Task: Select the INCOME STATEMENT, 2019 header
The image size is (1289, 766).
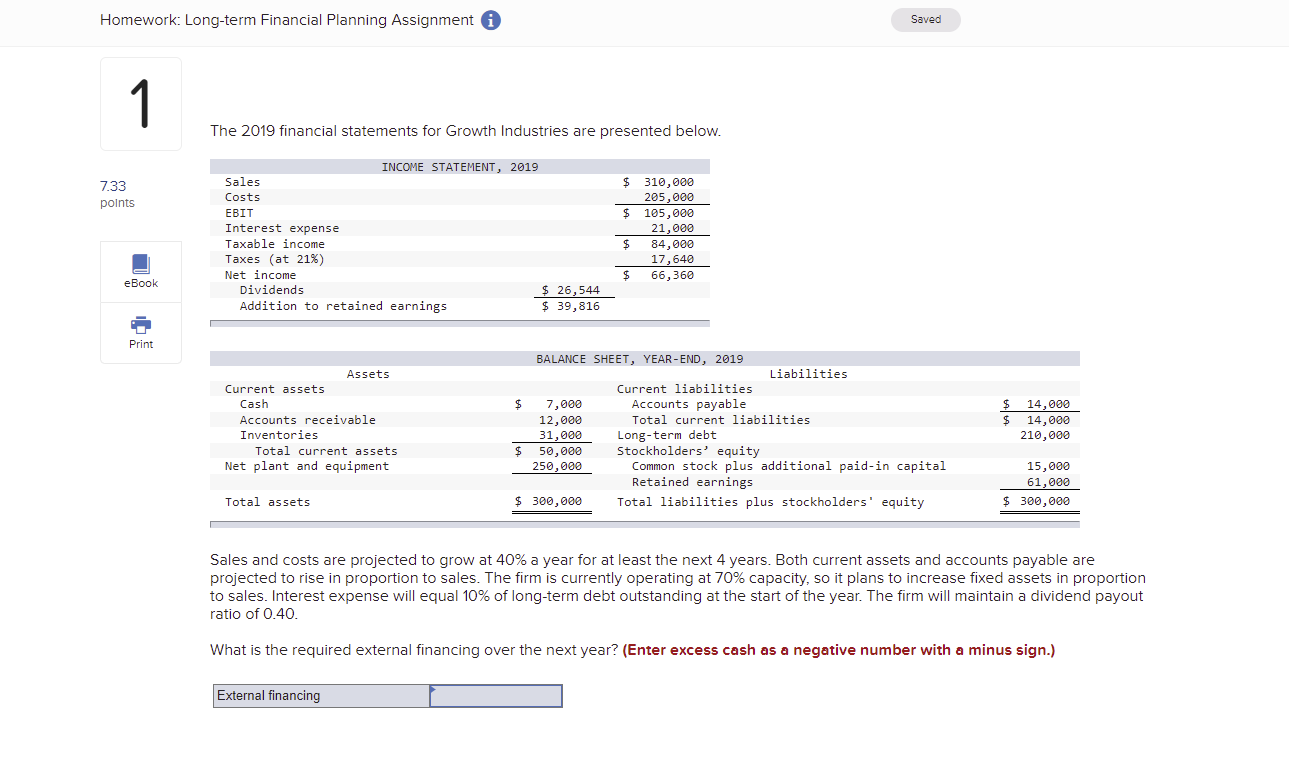Action: click(459, 166)
